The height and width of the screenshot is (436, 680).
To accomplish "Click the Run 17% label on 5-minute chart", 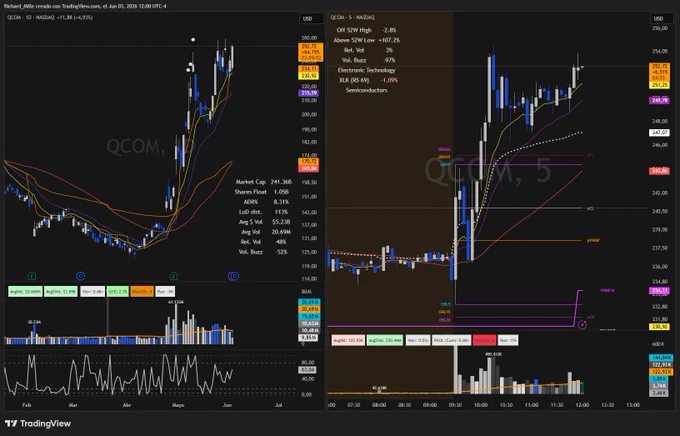I will 508,341.
